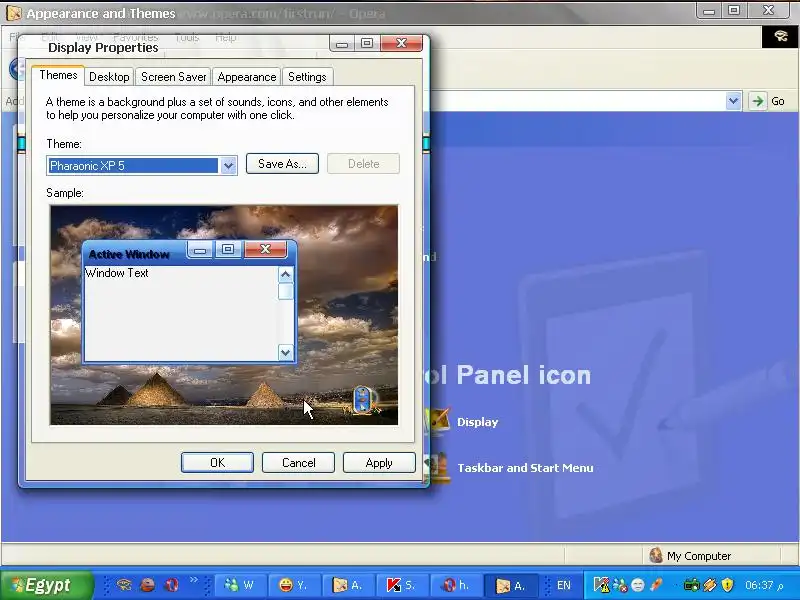The width and height of the screenshot is (800, 600).
Task: Click the EN language indicator
Action: click(x=564, y=585)
